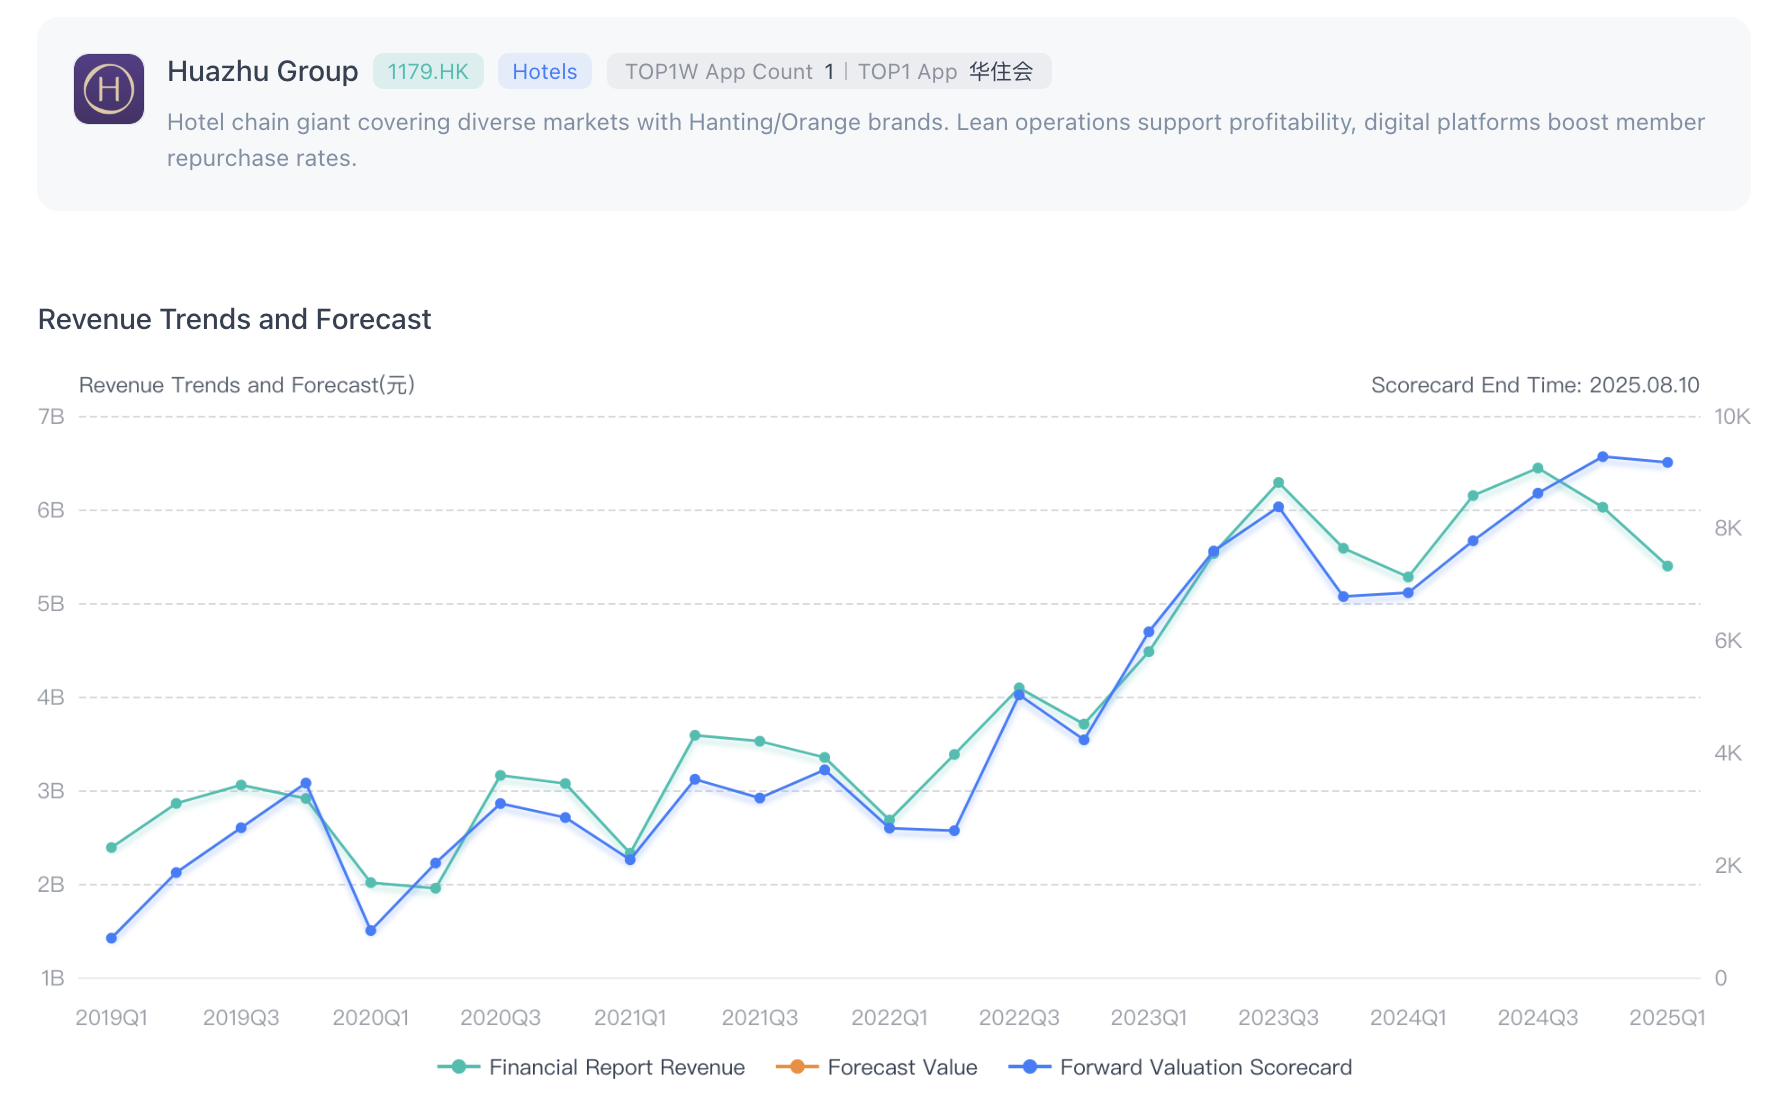
Task: Toggle the Forecast Value series visibility
Action: 902,1067
